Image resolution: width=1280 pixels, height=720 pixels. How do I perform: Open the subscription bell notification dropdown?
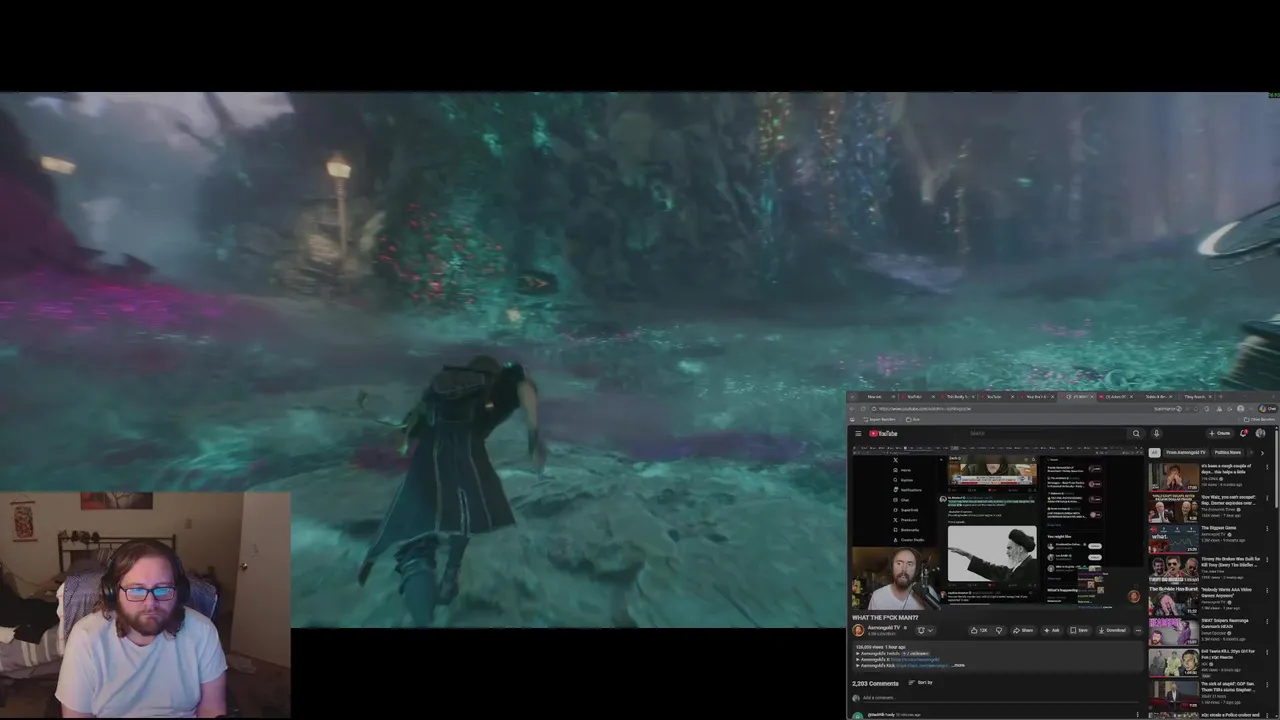[x=924, y=630]
